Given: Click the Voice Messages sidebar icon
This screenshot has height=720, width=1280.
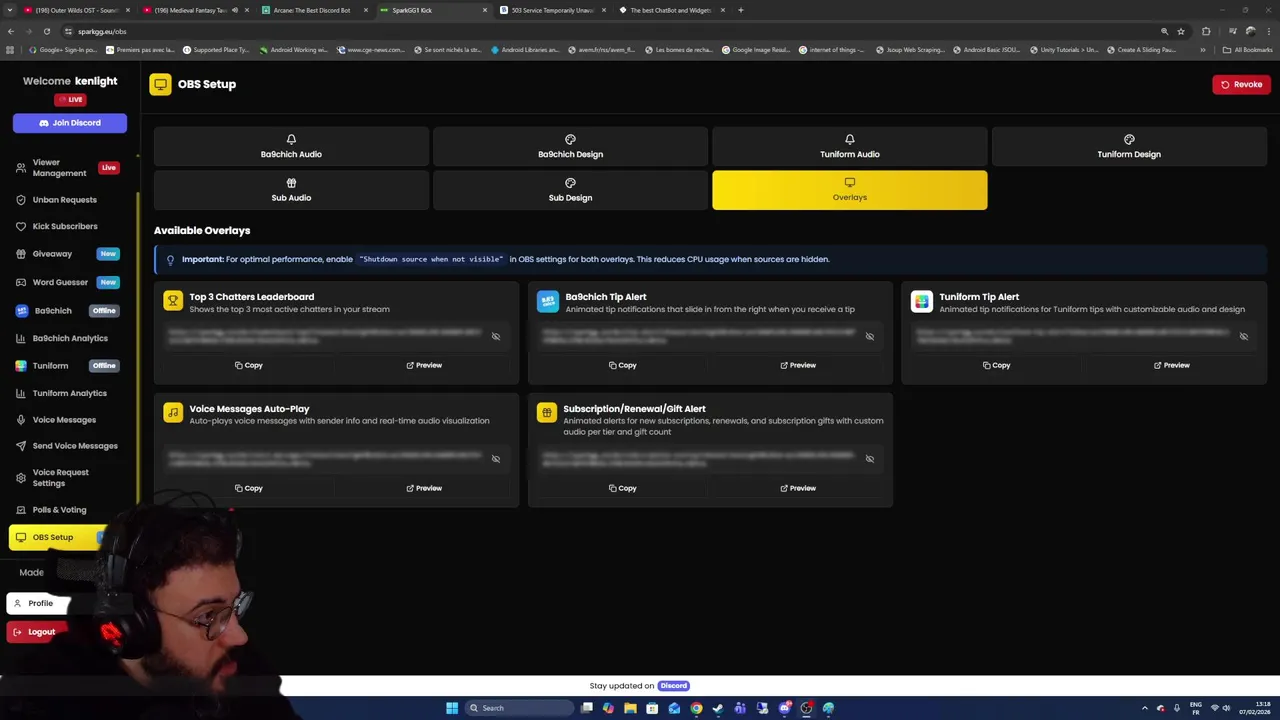Looking at the screenshot, I should 20,420.
